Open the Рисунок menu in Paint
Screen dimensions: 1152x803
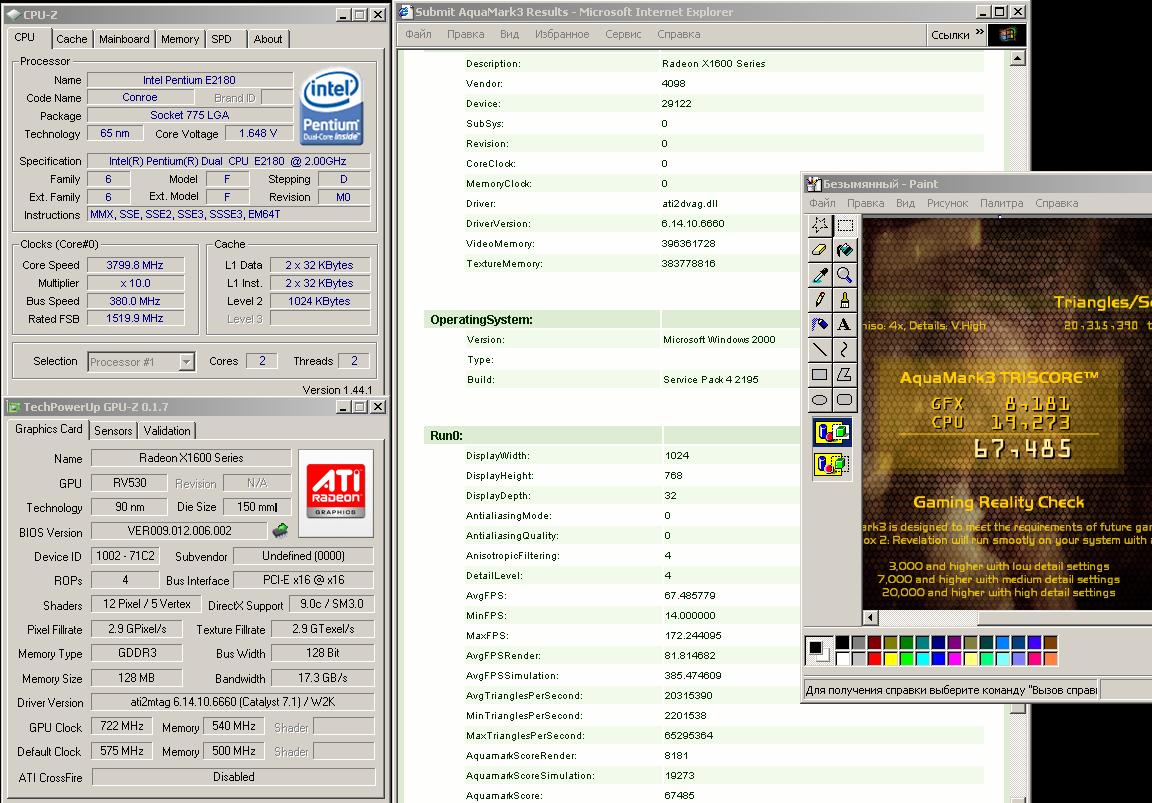pos(947,203)
